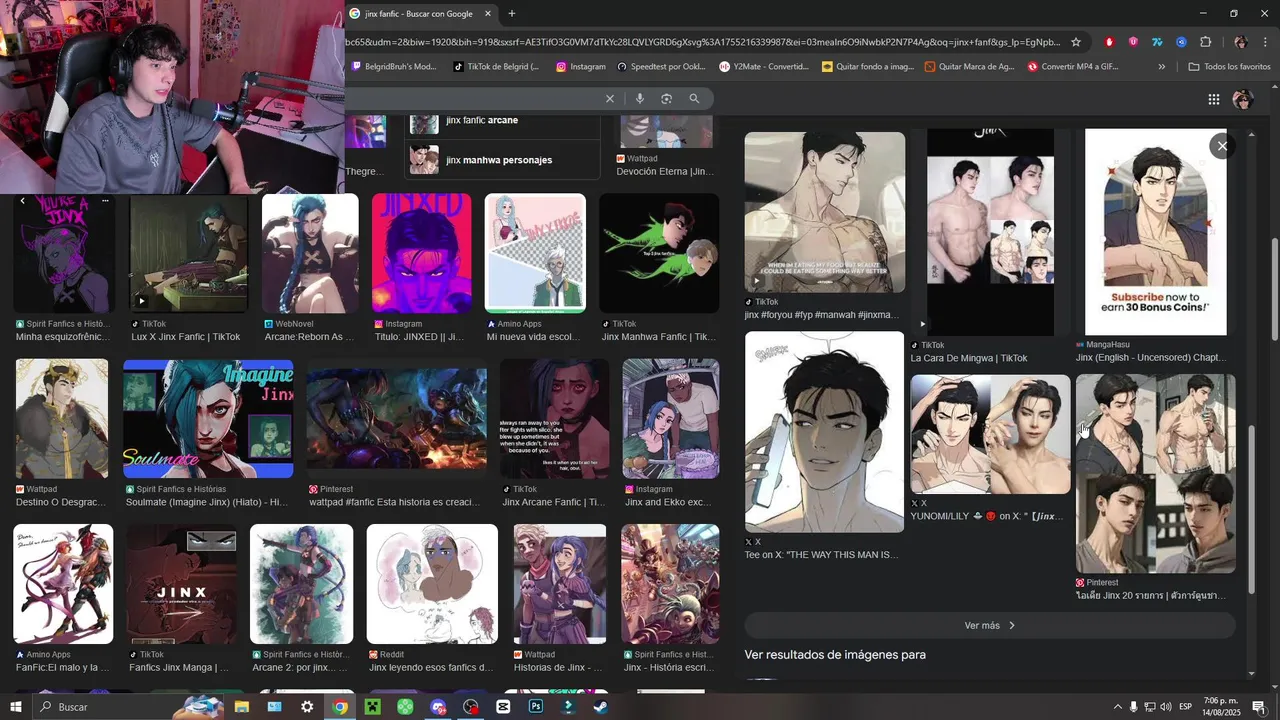Open the TikTok de Belgrid bookmark
The image size is (1280, 720).
click(496, 67)
